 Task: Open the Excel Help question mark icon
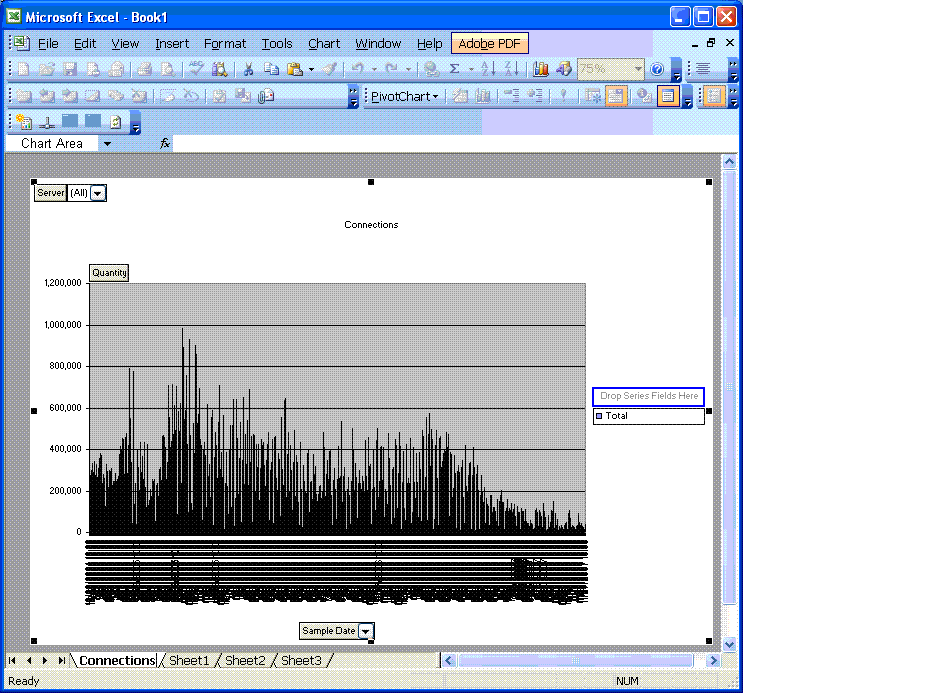[x=657, y=69]
